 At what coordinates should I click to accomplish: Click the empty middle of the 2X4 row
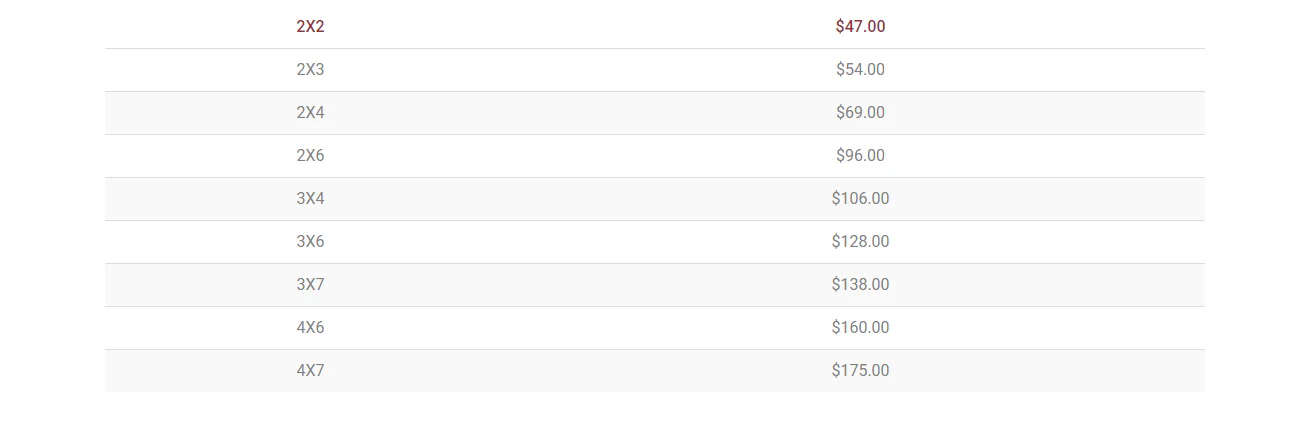coord(585,113)
